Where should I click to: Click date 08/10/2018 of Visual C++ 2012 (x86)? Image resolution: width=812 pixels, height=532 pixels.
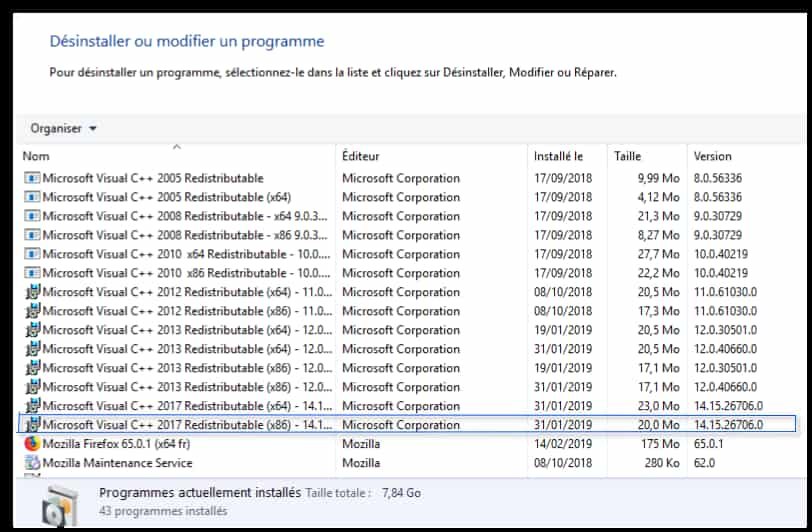[x=563, y=311]
